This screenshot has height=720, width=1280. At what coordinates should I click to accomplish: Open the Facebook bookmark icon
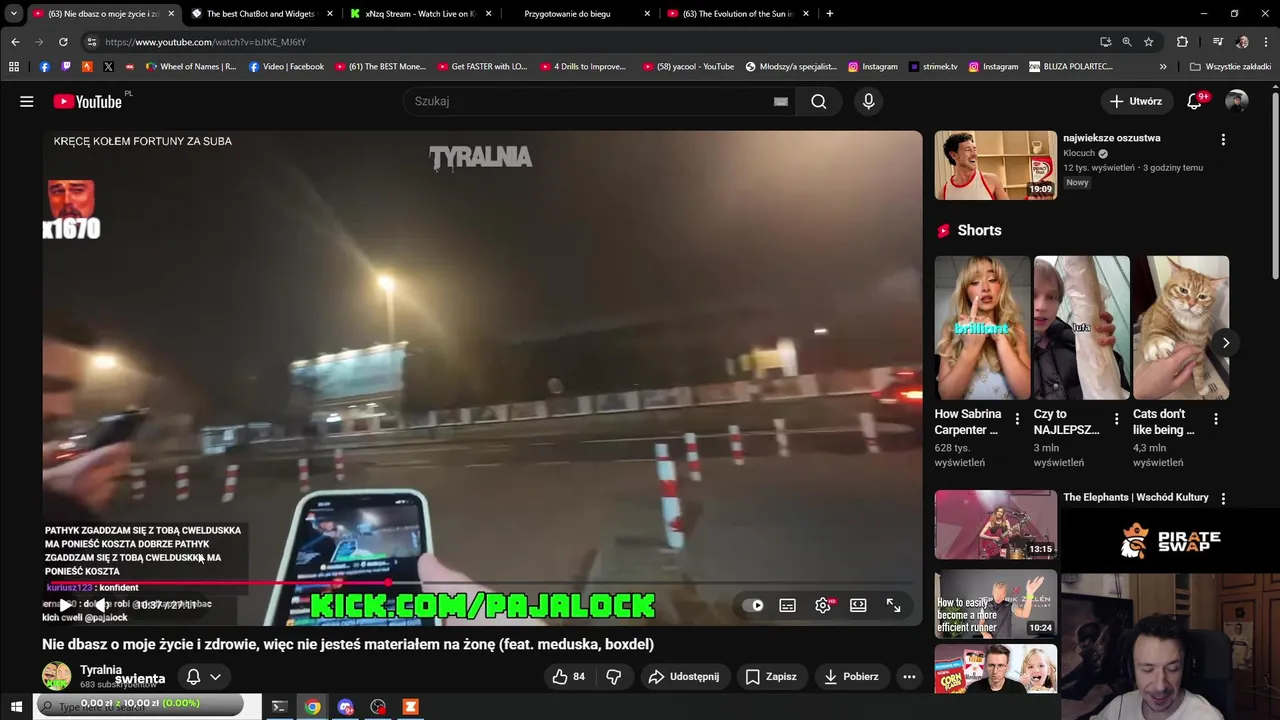pos(44,67)
